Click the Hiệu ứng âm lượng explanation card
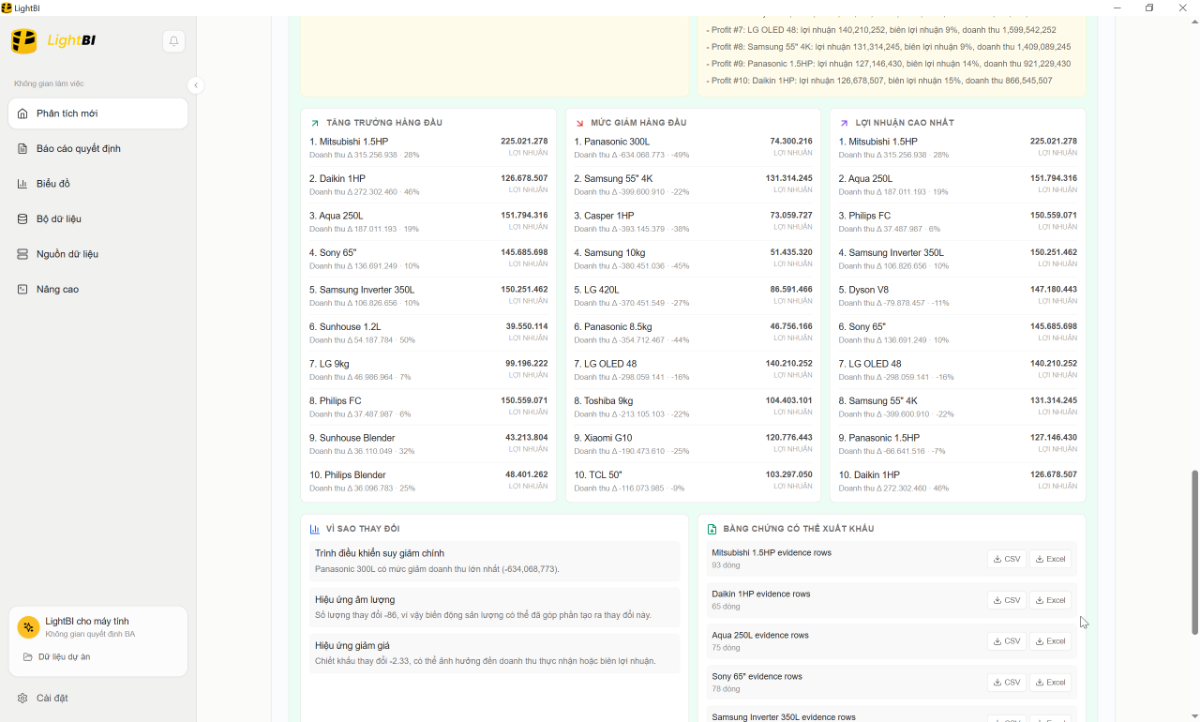The height and width of the screenshot is (722, 1200). point(494,607)
